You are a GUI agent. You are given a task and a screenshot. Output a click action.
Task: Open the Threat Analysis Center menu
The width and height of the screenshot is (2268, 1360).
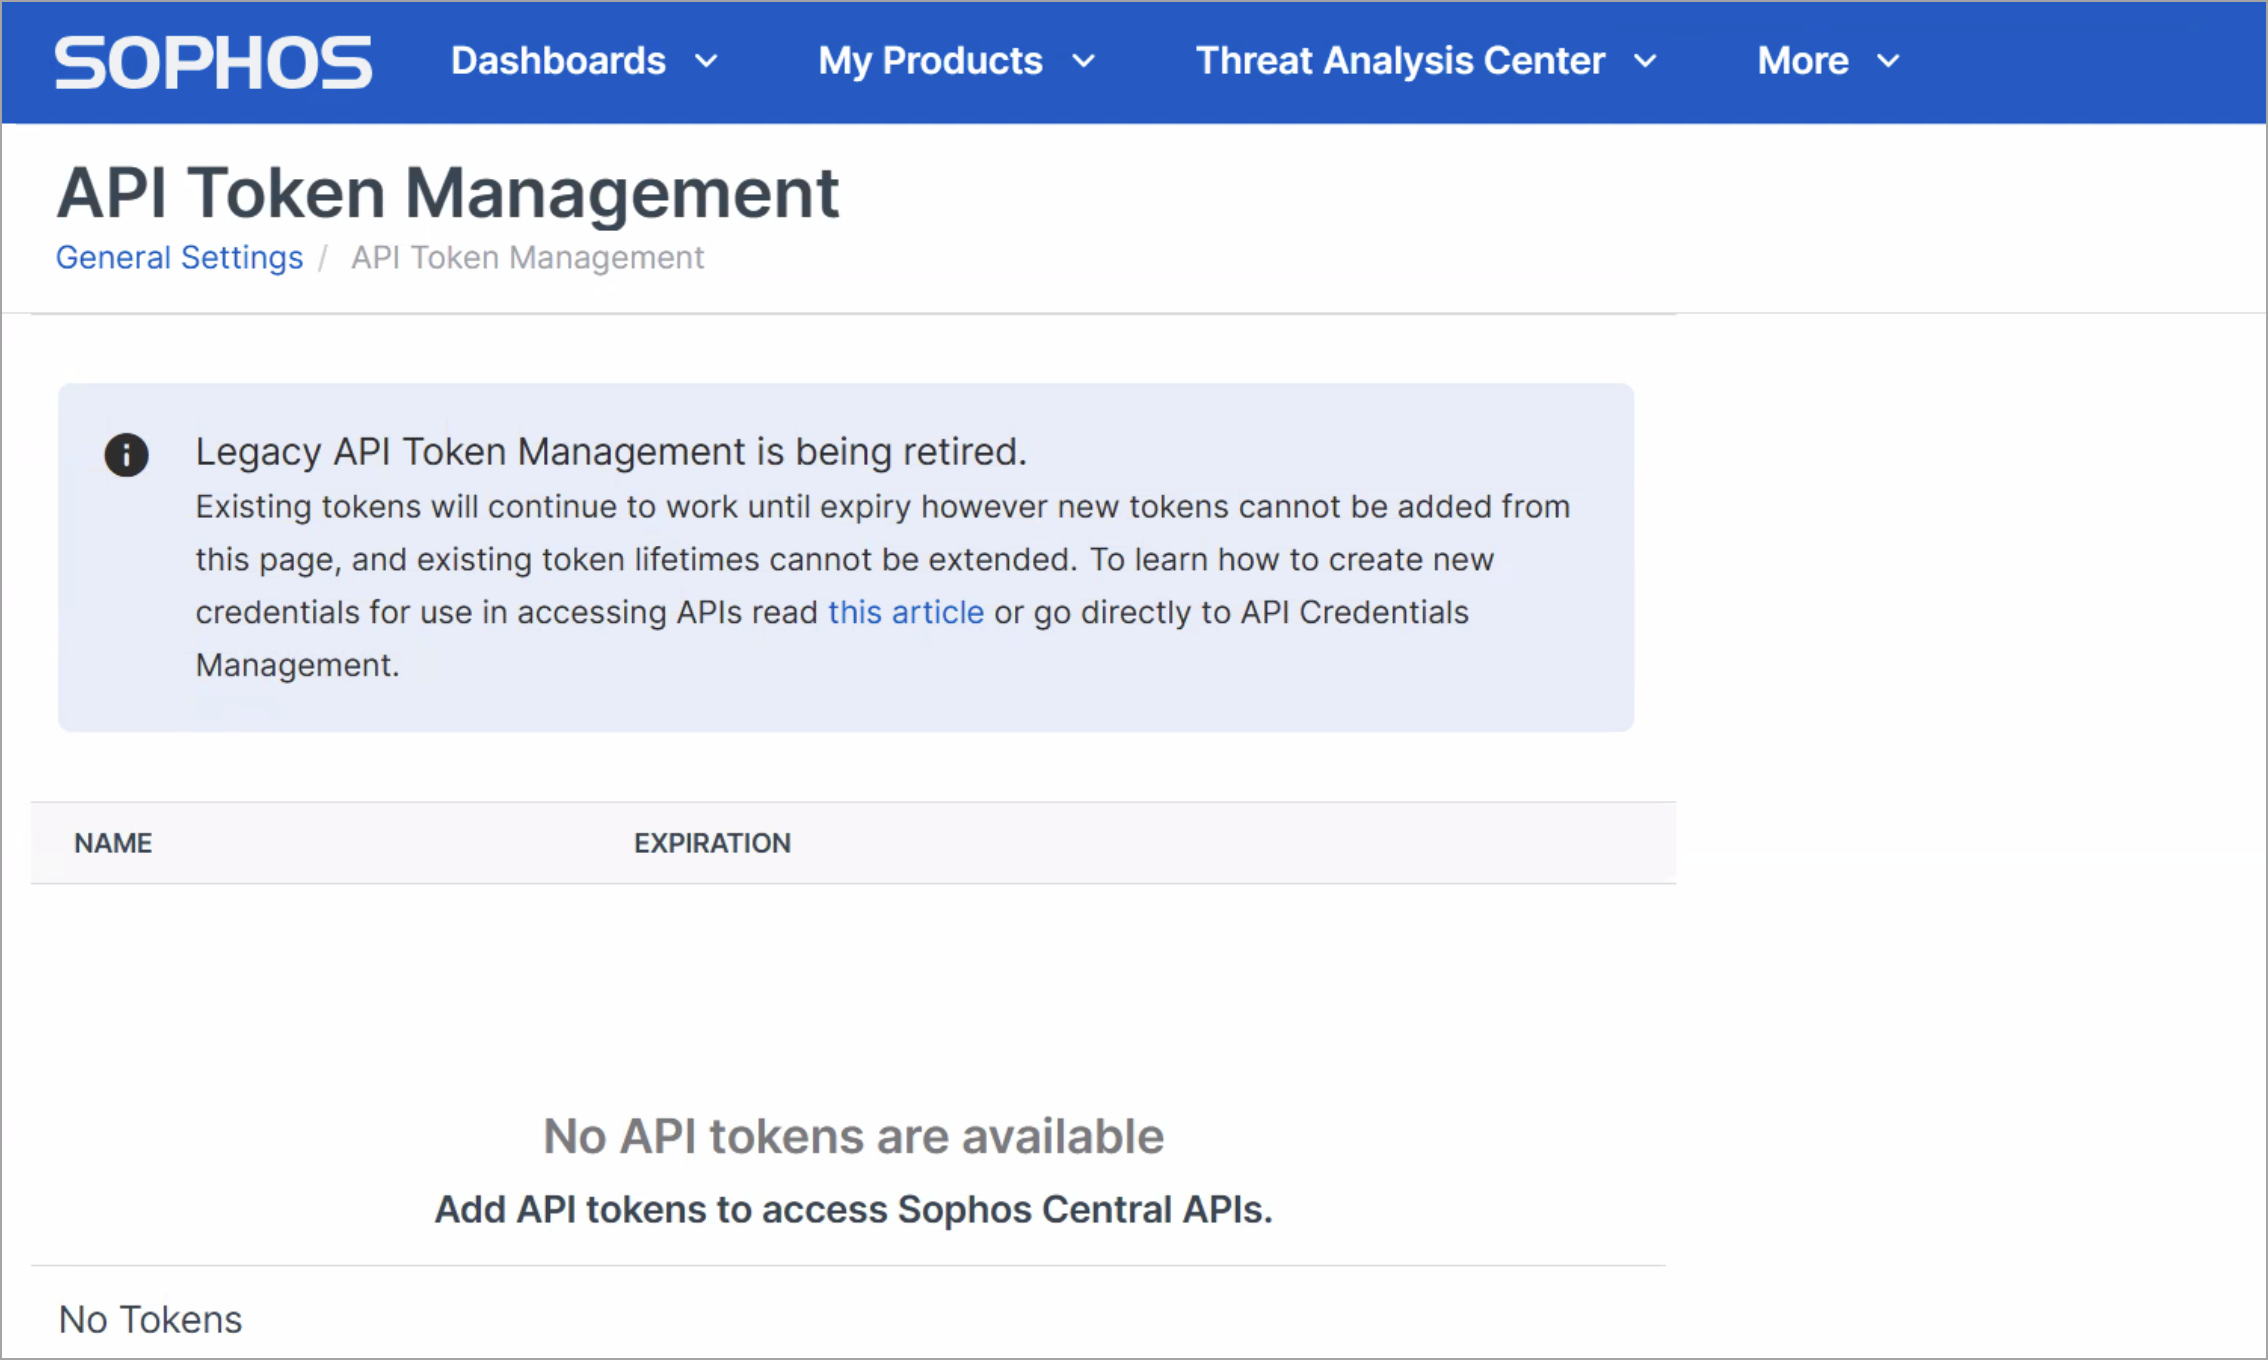(1400, 61)
